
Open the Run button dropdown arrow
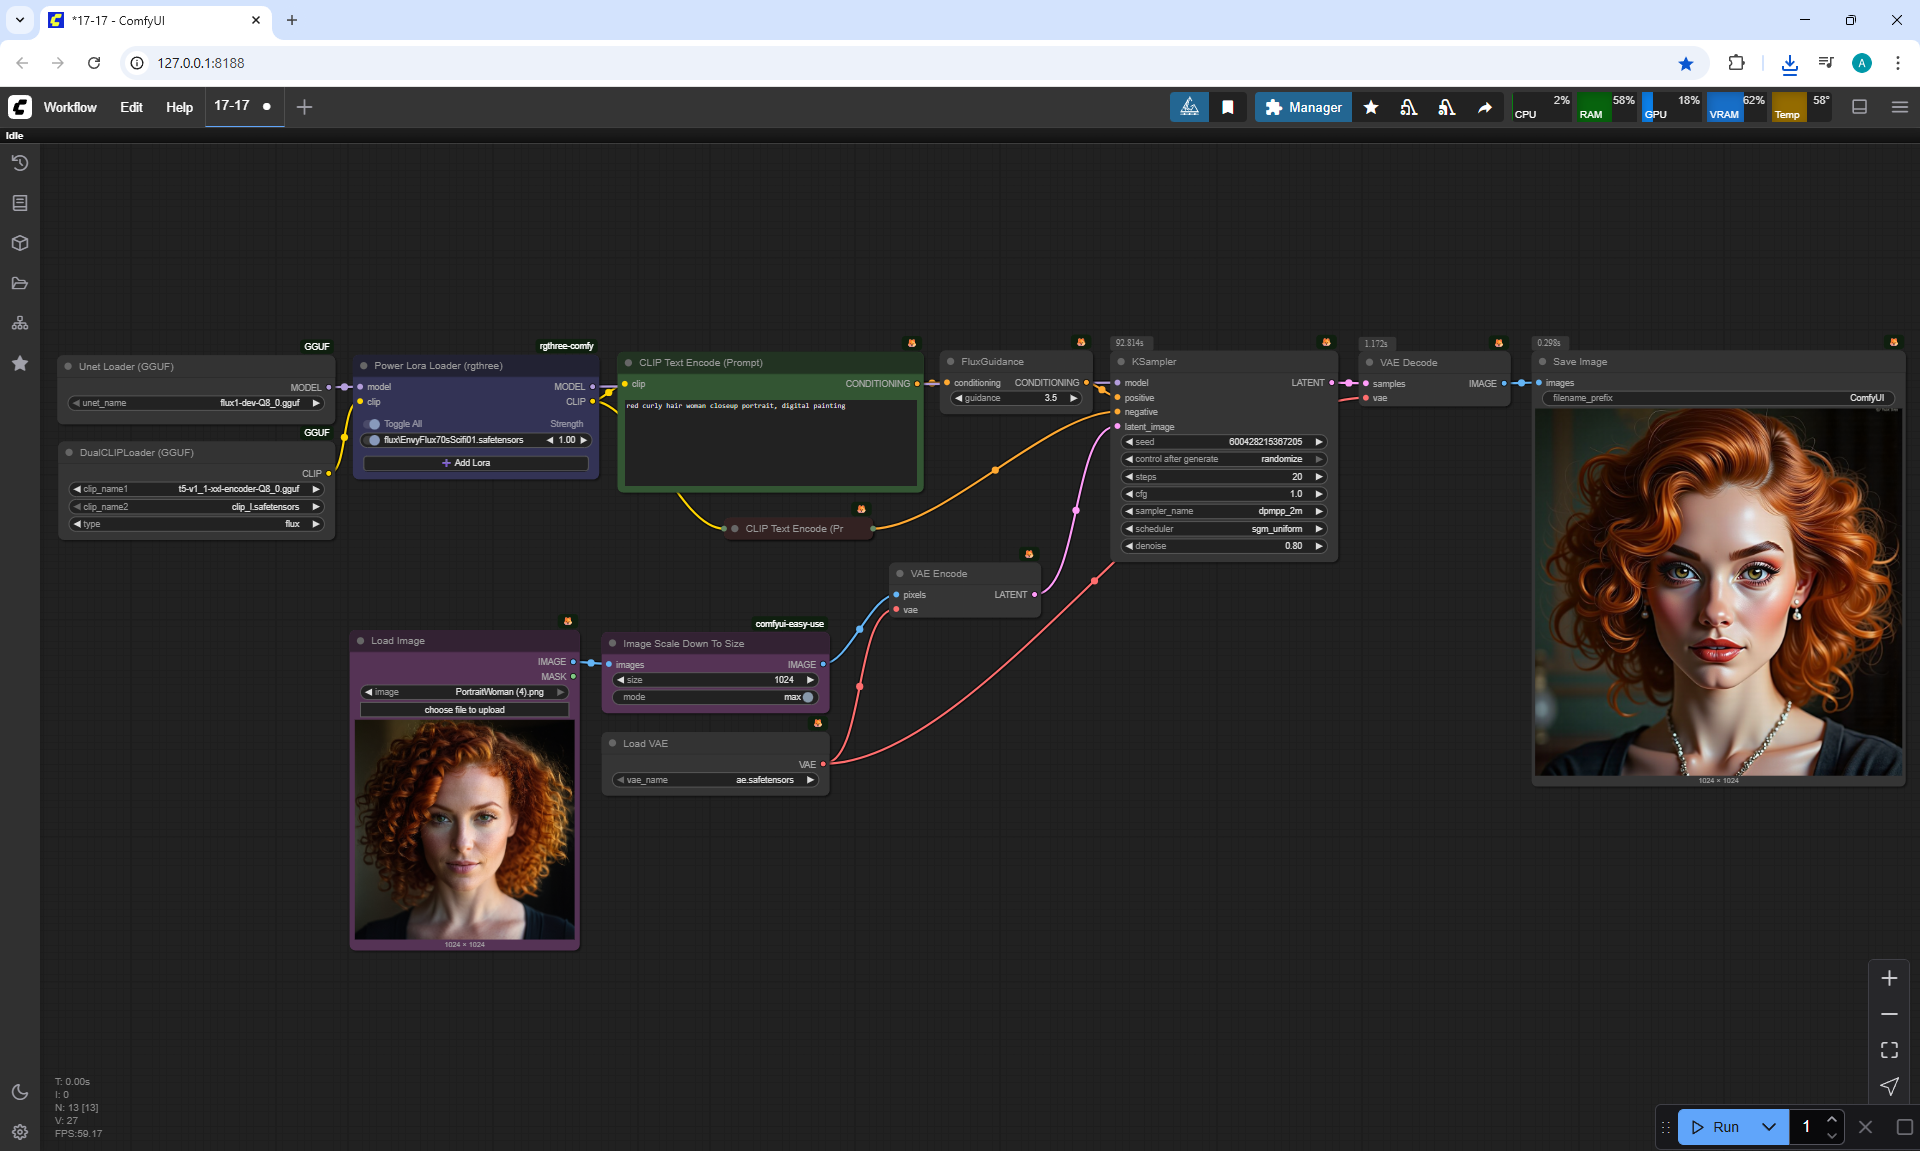tap(1768, 1127)
